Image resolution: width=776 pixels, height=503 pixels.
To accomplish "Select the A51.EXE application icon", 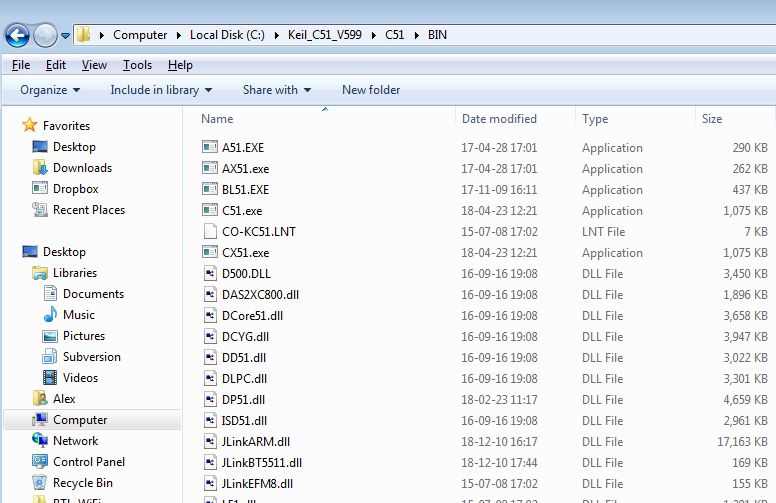I will click(210, 148).
